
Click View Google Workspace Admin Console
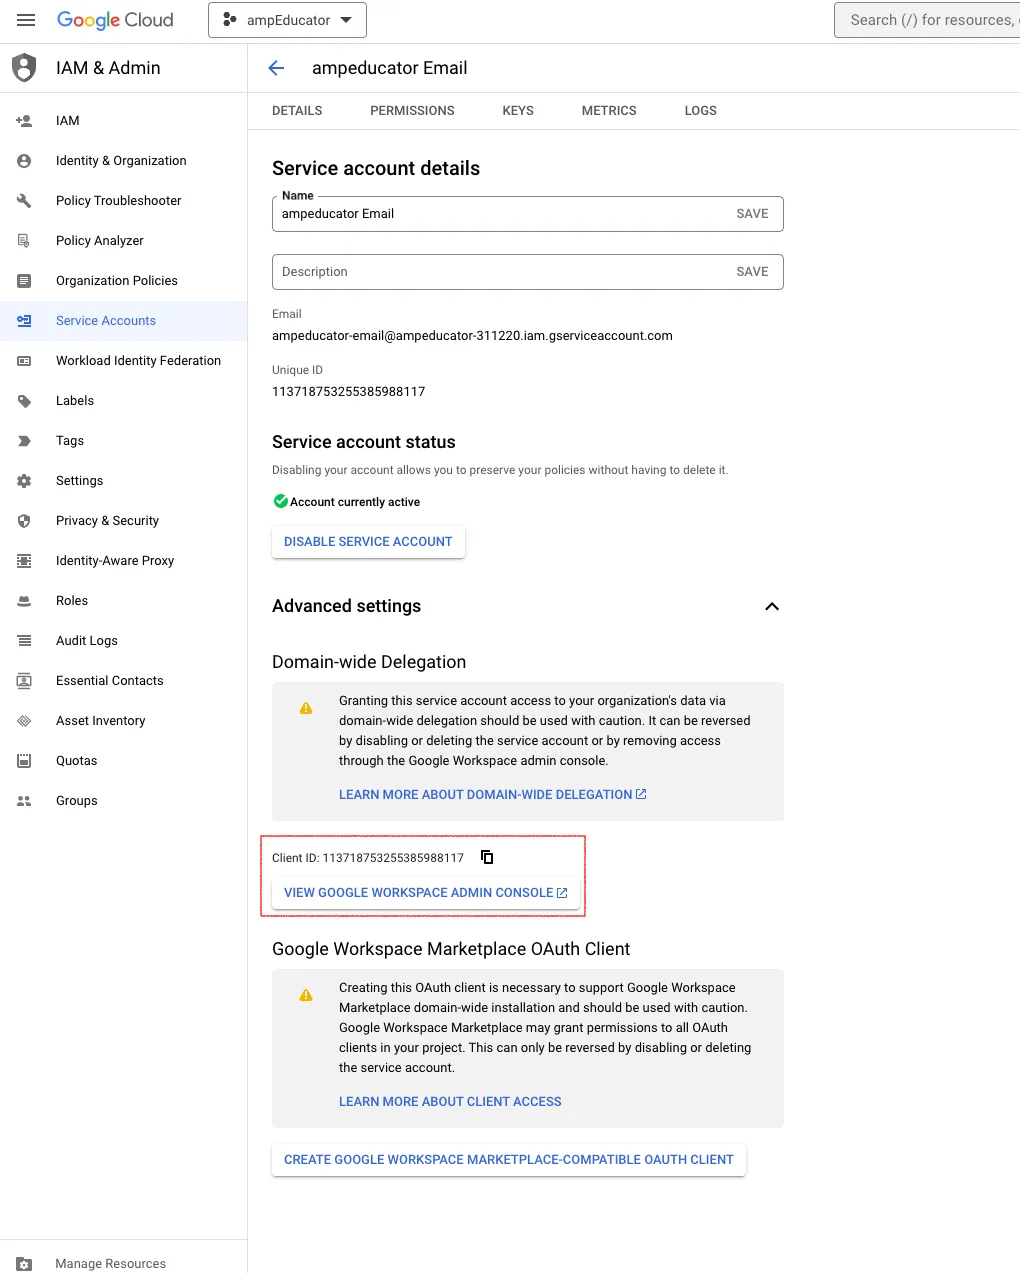[x=426, y=893]
